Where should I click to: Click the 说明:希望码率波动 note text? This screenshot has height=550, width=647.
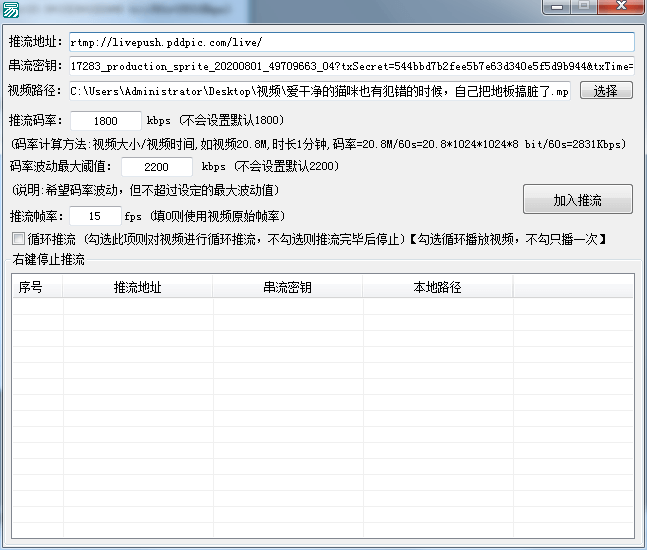point(145,190)
